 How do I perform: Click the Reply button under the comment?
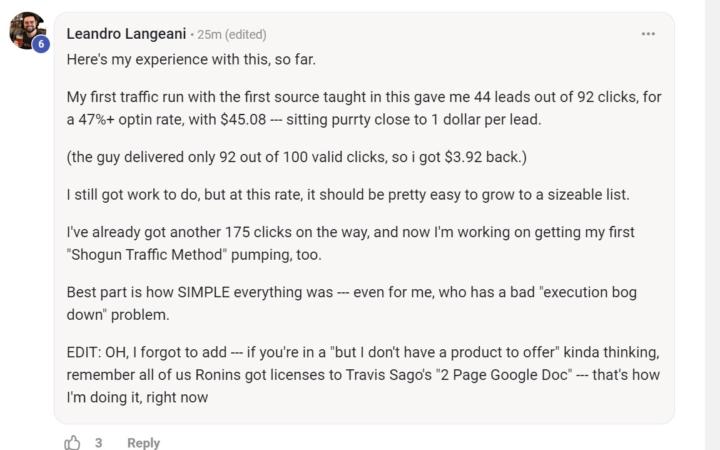click(143, 442)
